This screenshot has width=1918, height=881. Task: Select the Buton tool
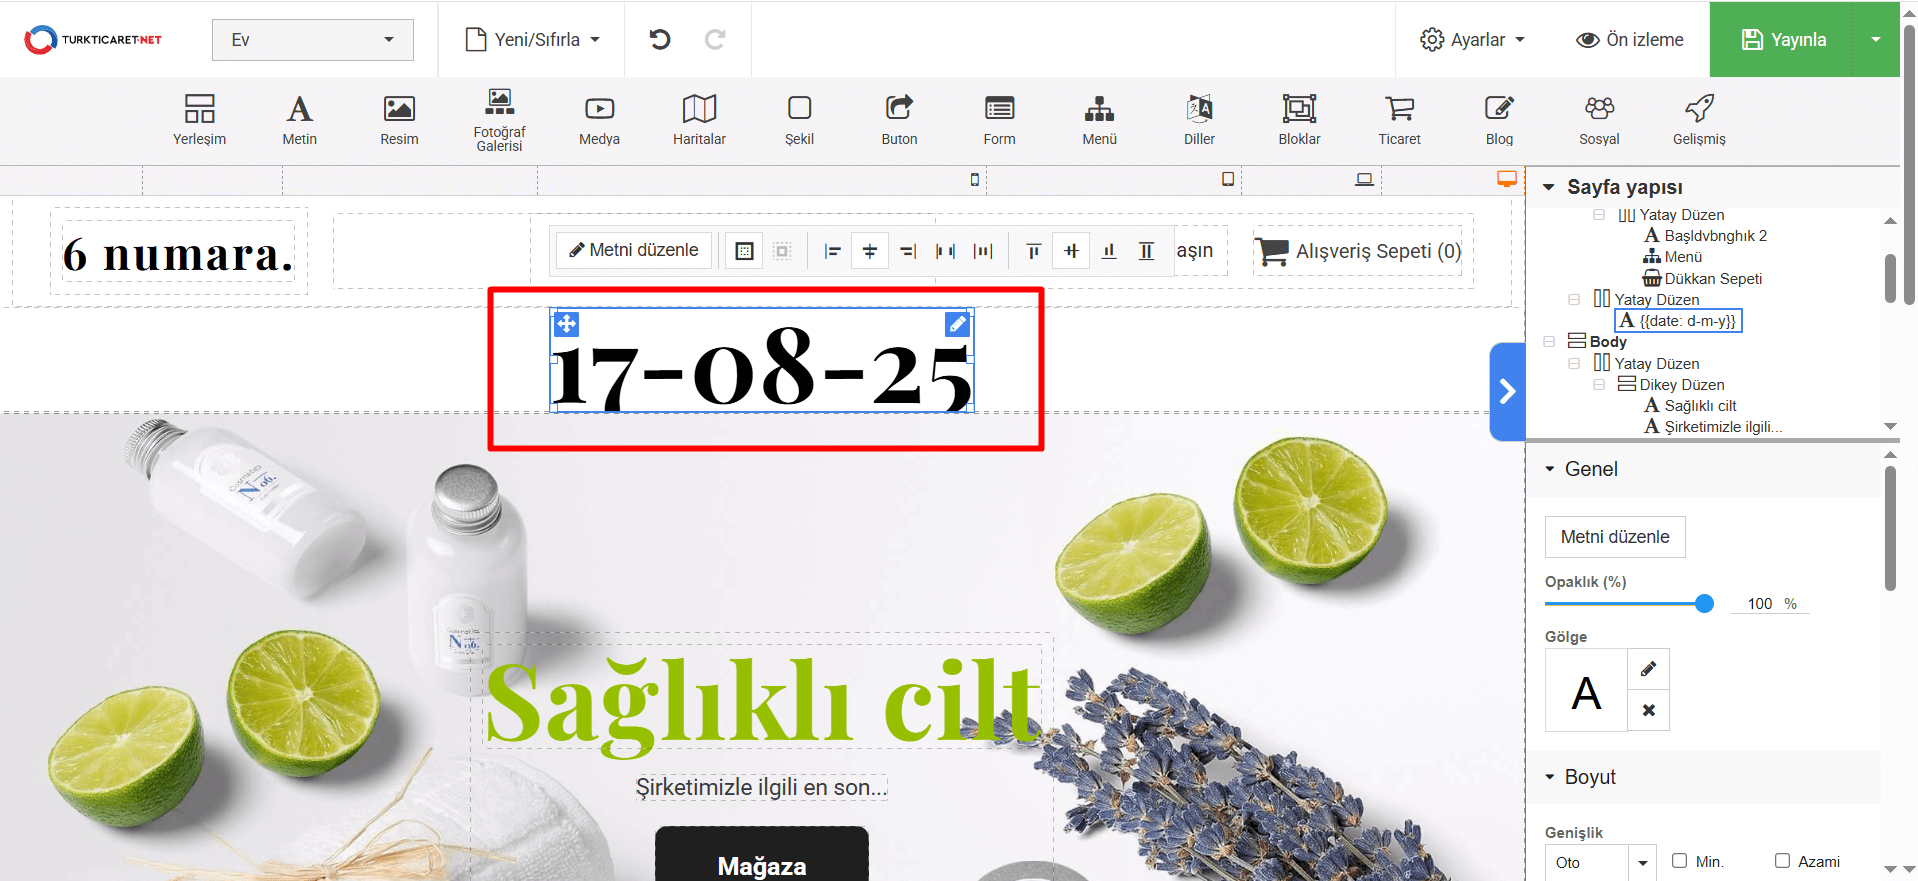(899, 120)
